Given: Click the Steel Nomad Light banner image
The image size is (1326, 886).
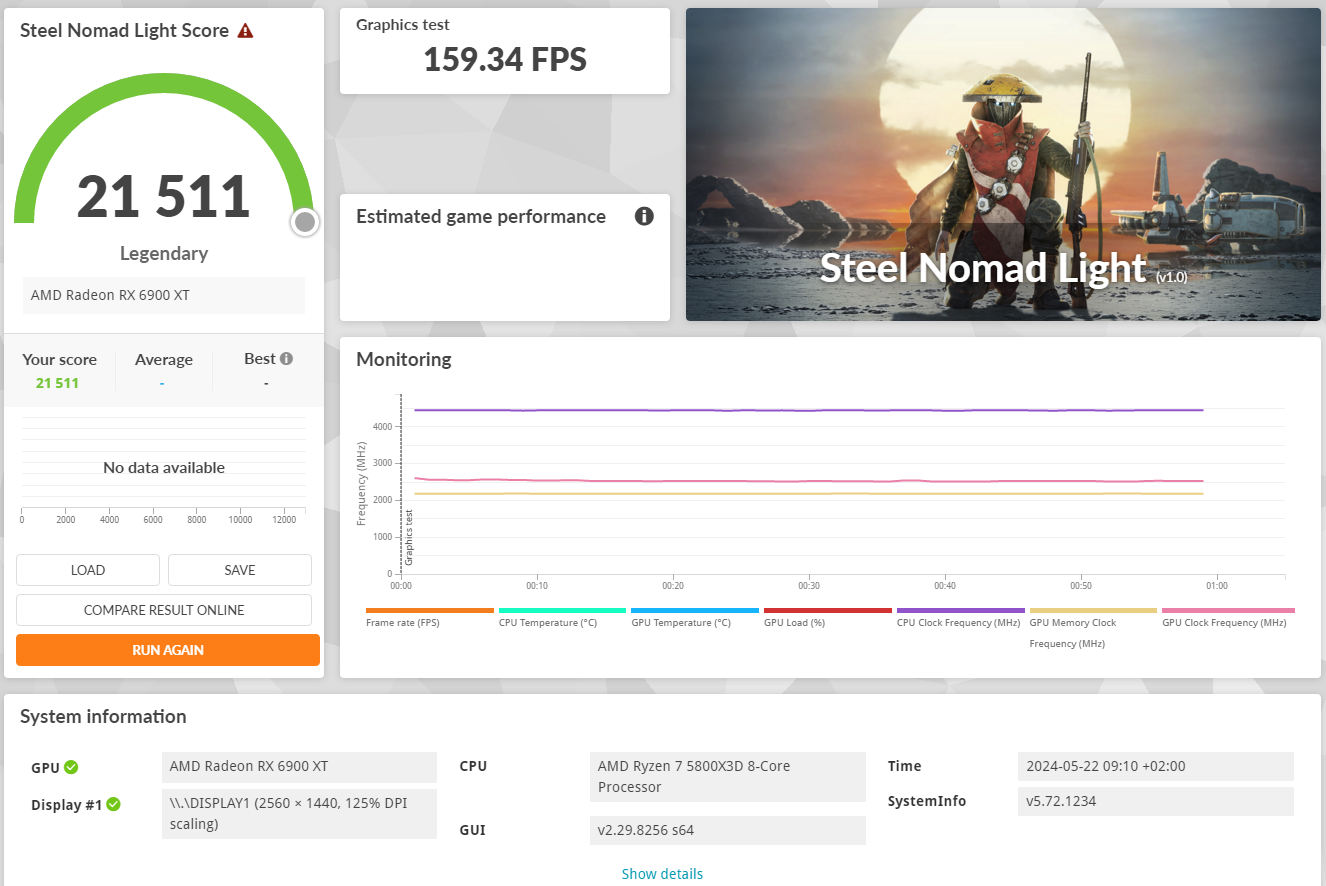Looking at the screenshot, I should (1003, 165).
